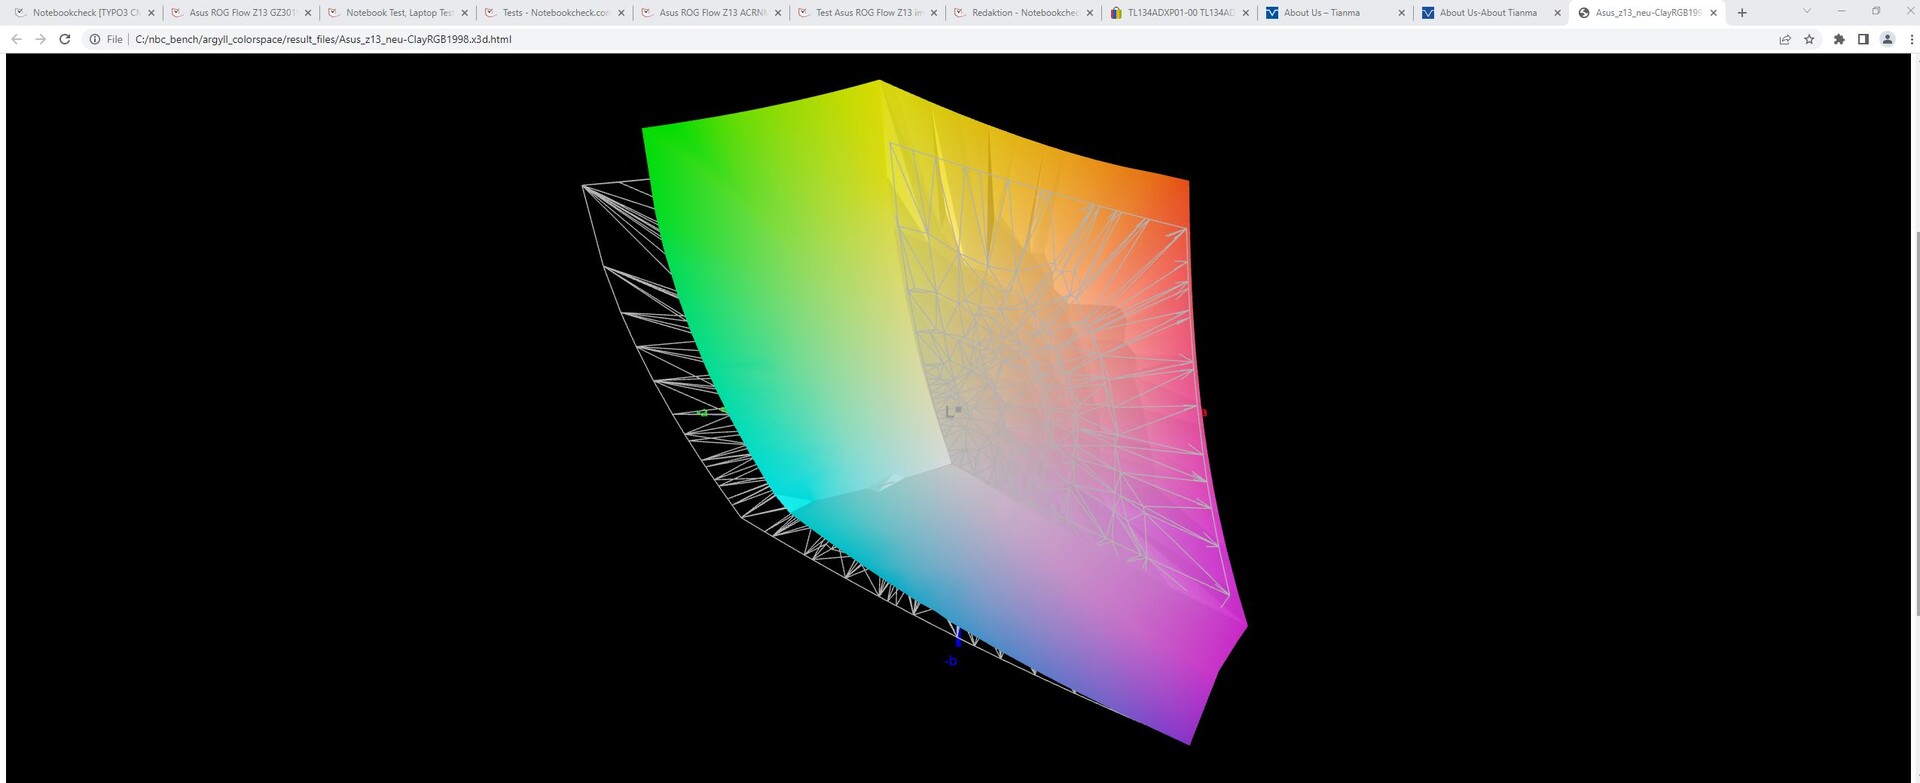1920x783 pixels.
Task: Reload the current page
Action: coord(65,39)
